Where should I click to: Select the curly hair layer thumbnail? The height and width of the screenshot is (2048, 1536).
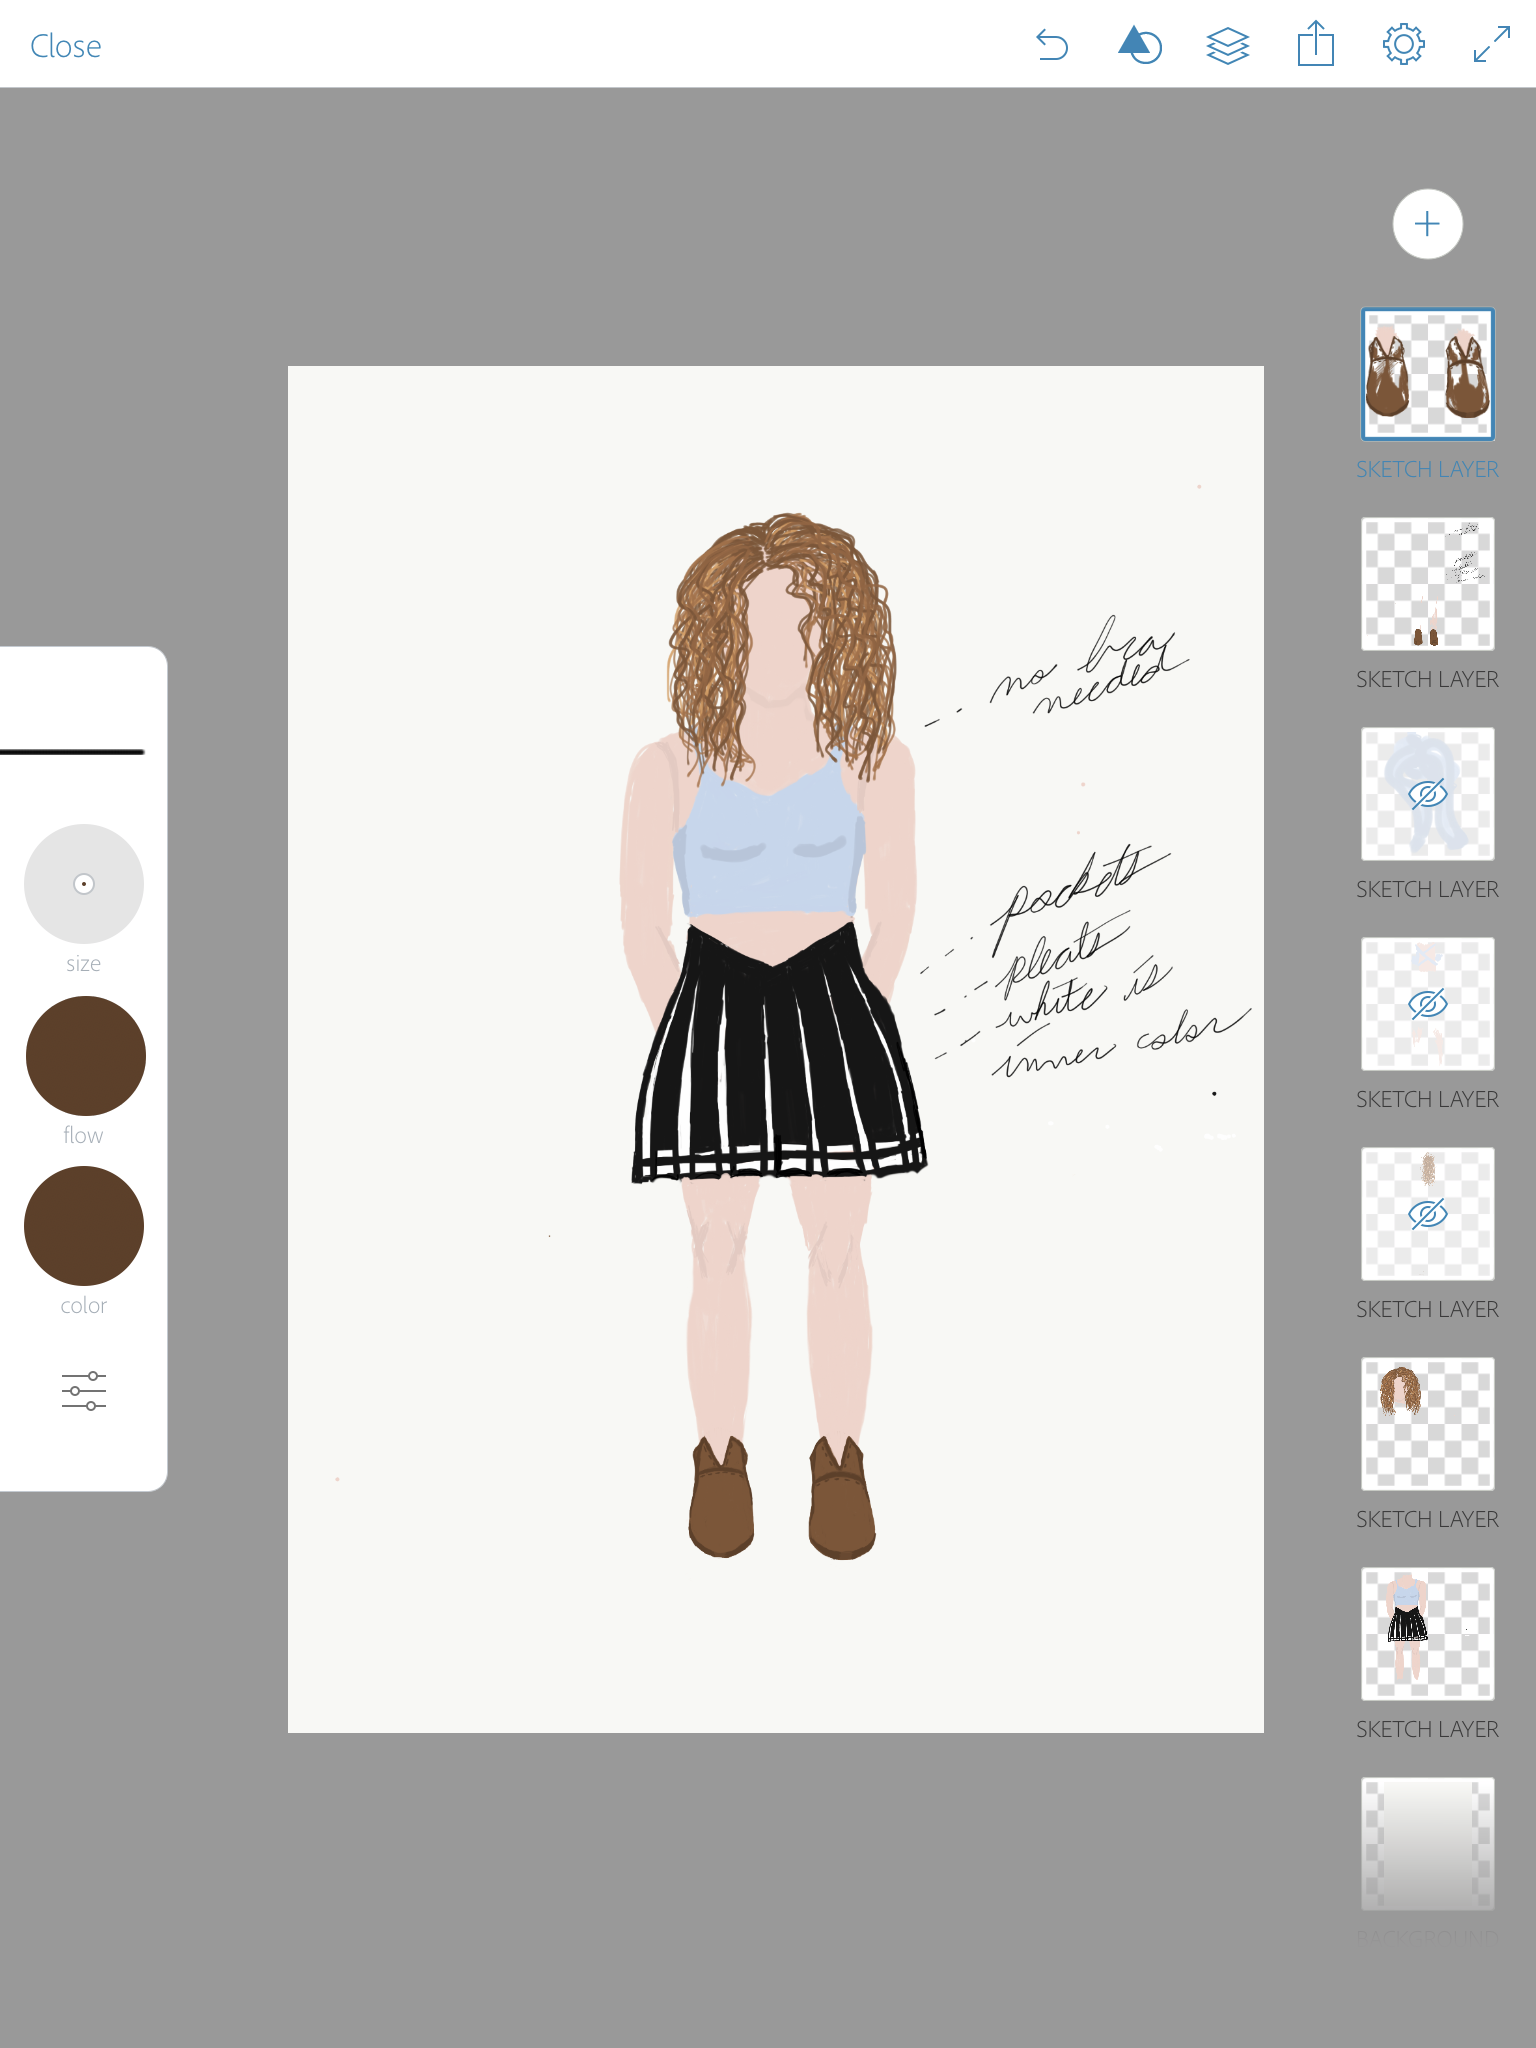(x=1427, y=1424)
